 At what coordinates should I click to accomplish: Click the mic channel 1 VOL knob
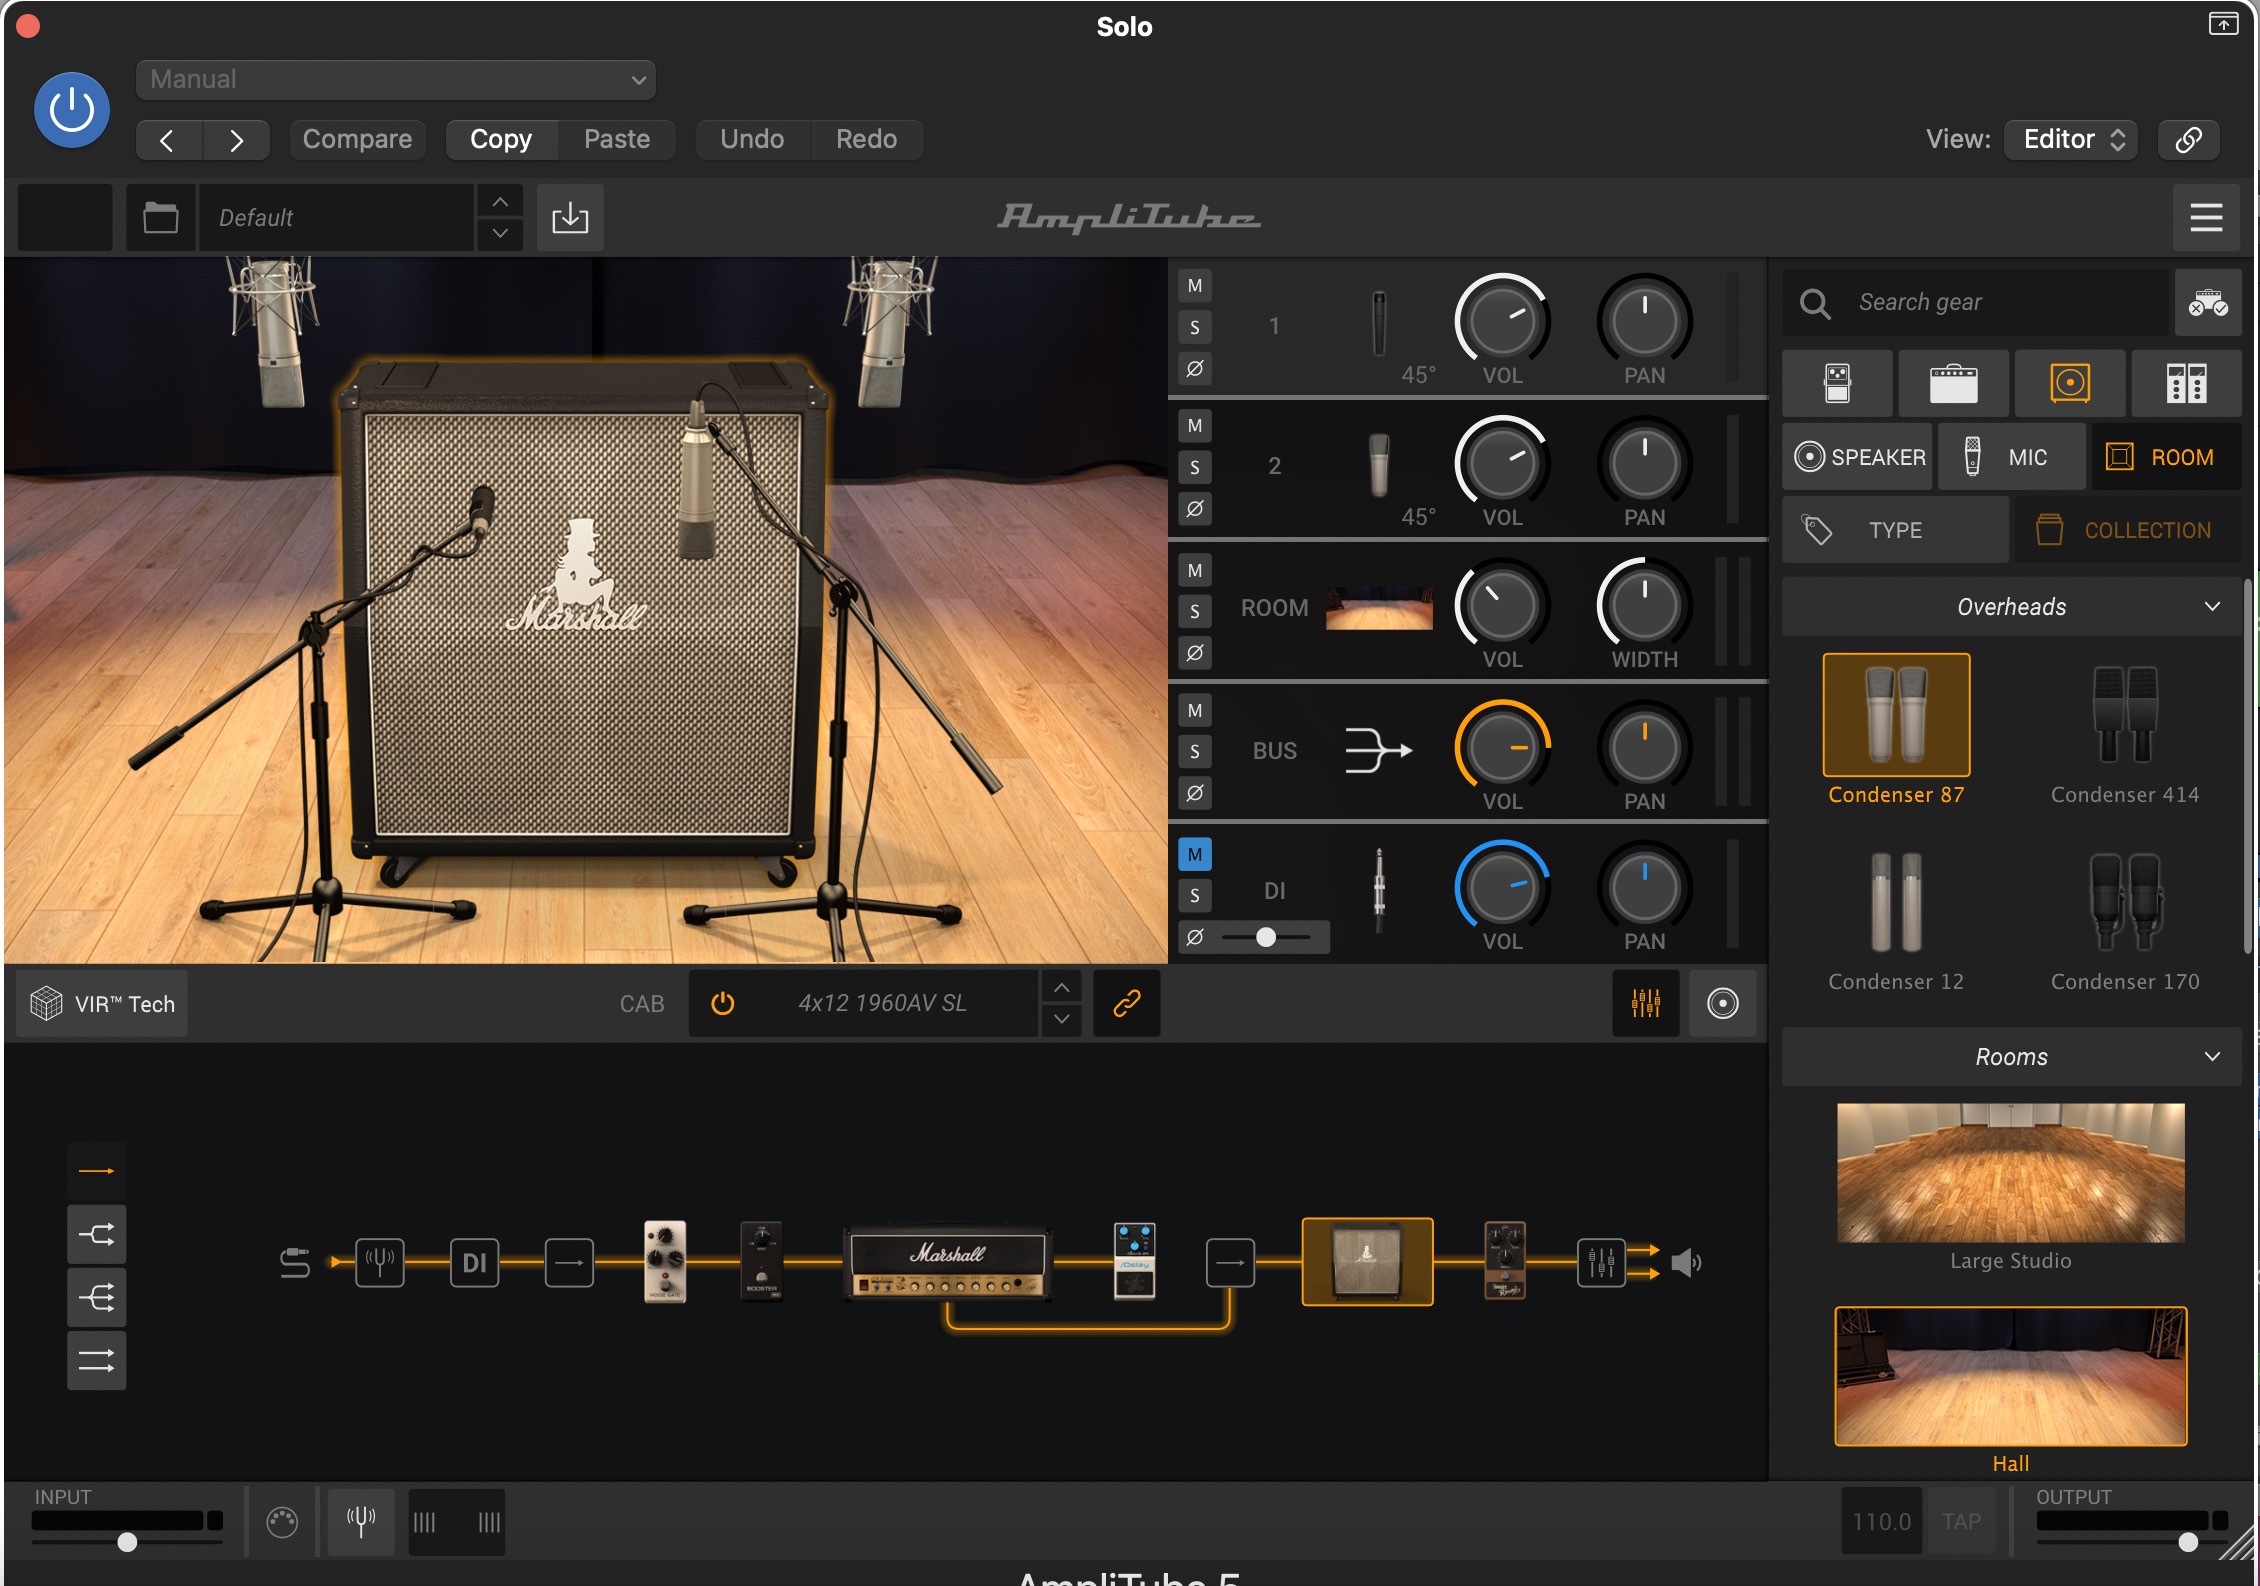coord(1502,321)
